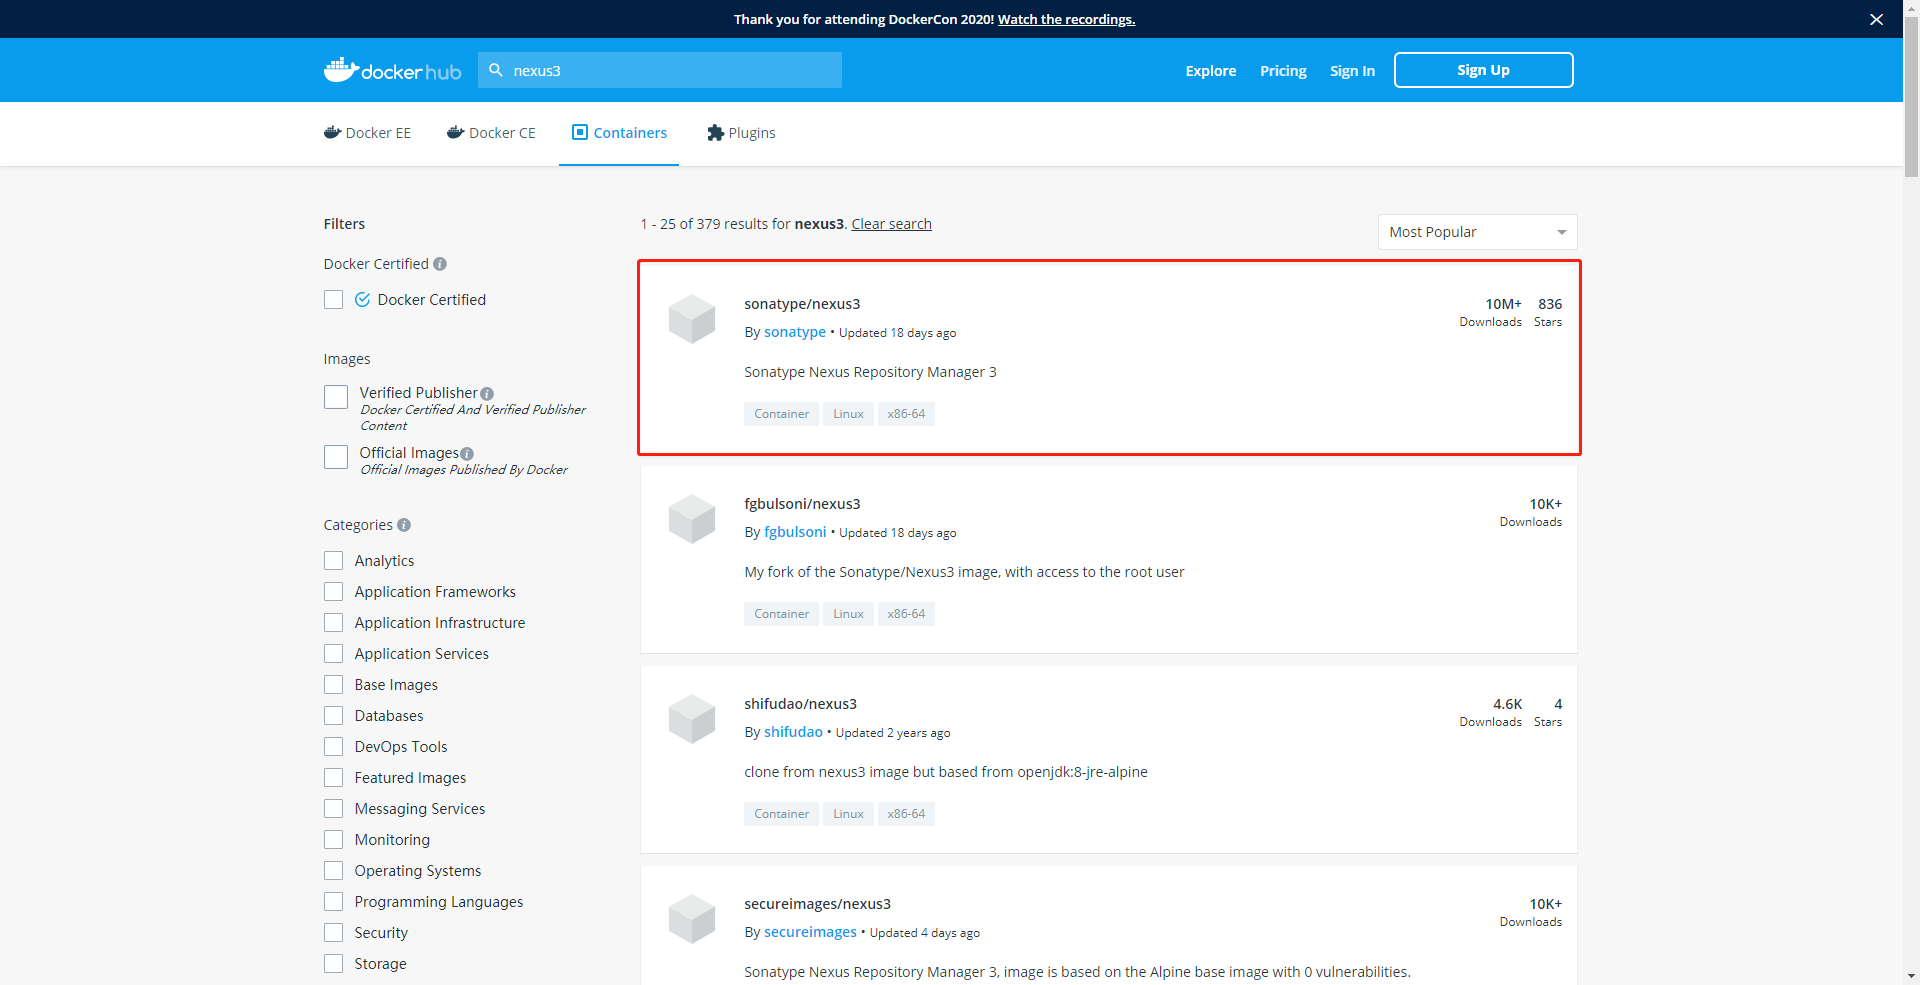Switch to the Docker CE tab

coord(491,133)
